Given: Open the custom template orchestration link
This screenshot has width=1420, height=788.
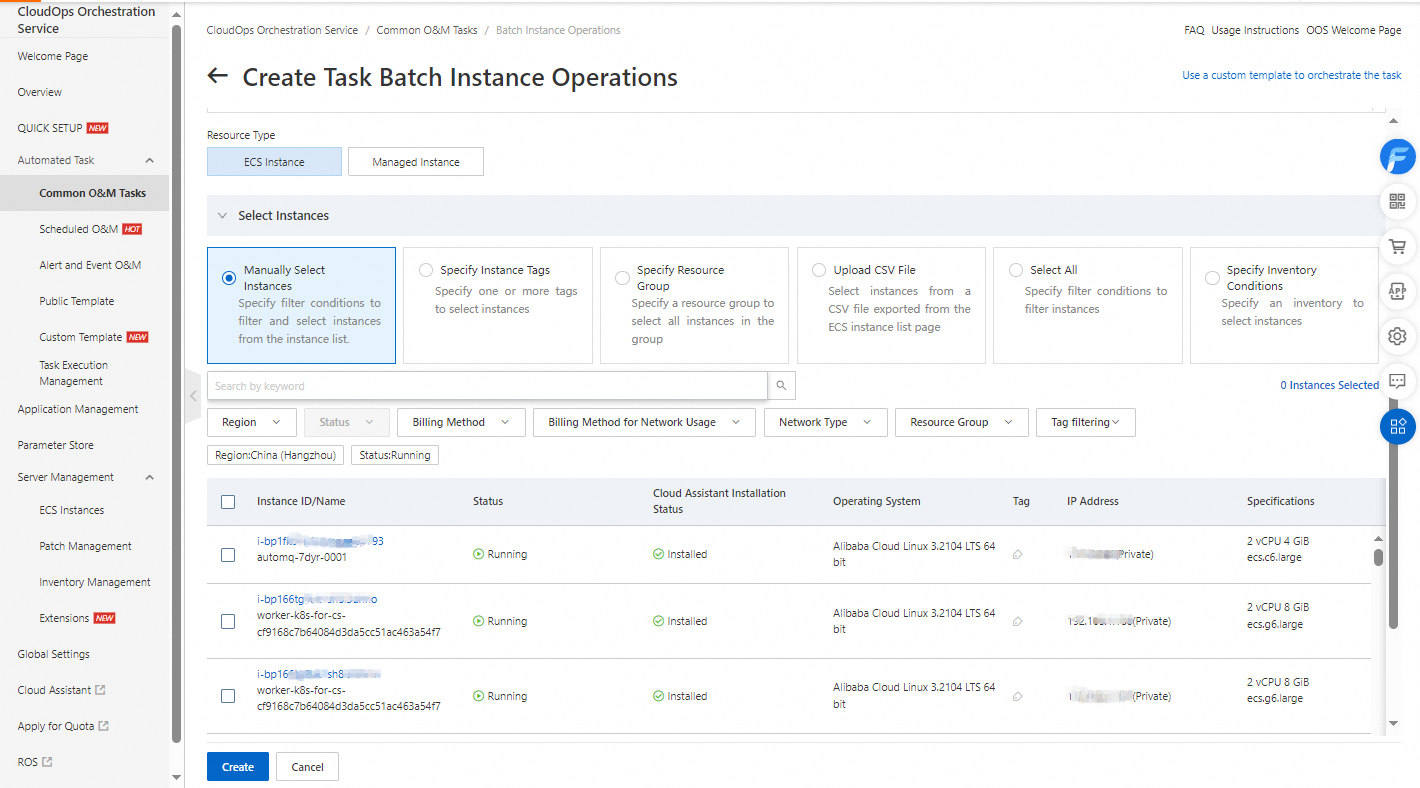Looking at the screenshot, I should click(1291, 75).
